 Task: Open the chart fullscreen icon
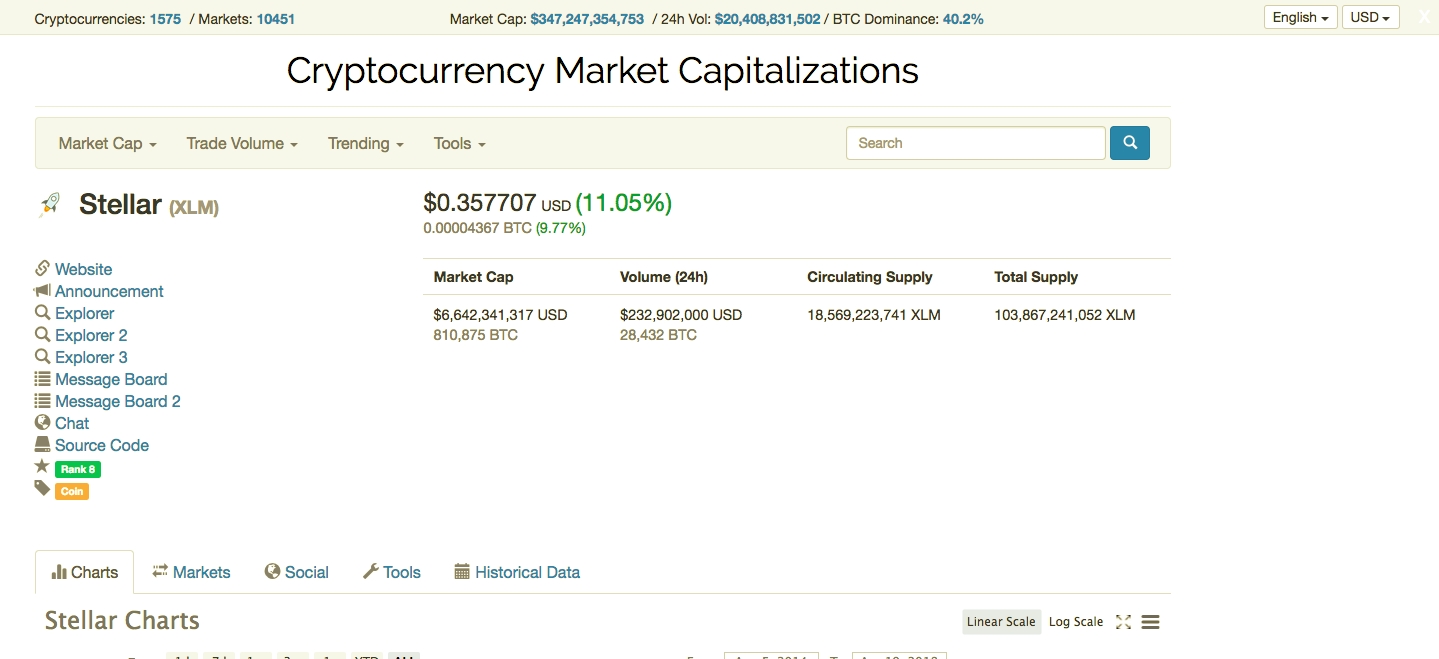coord(1123,622)
